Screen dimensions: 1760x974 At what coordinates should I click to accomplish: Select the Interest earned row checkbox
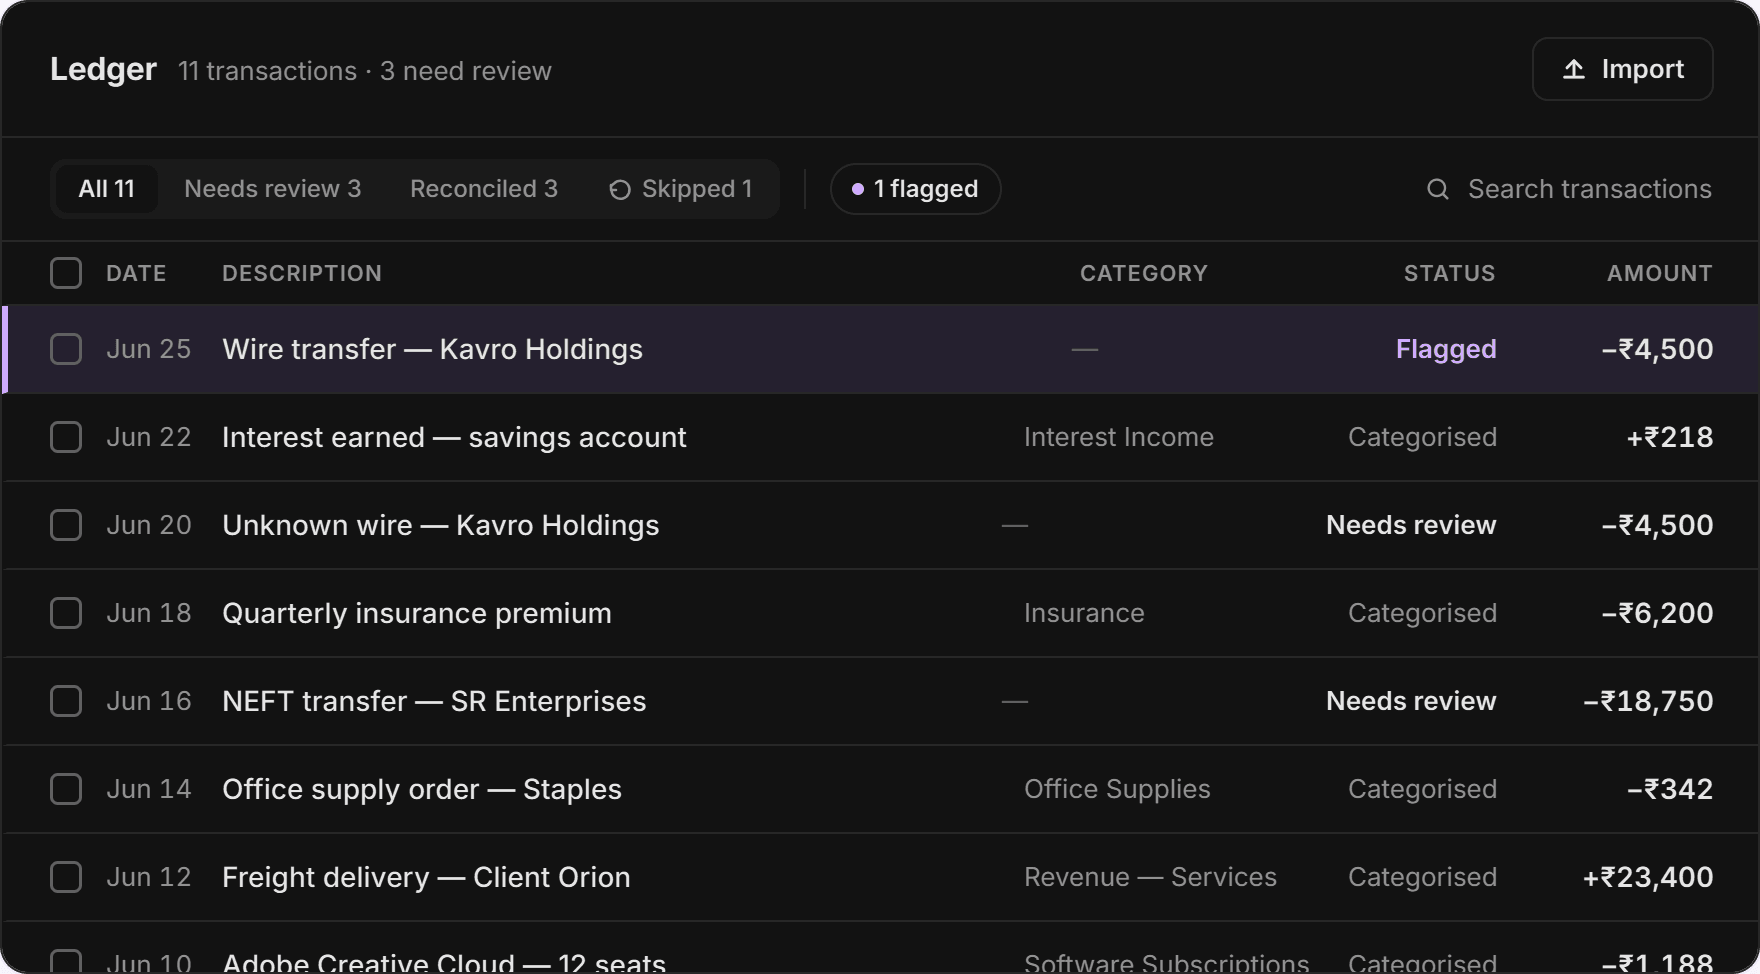(x=66, y=437)
